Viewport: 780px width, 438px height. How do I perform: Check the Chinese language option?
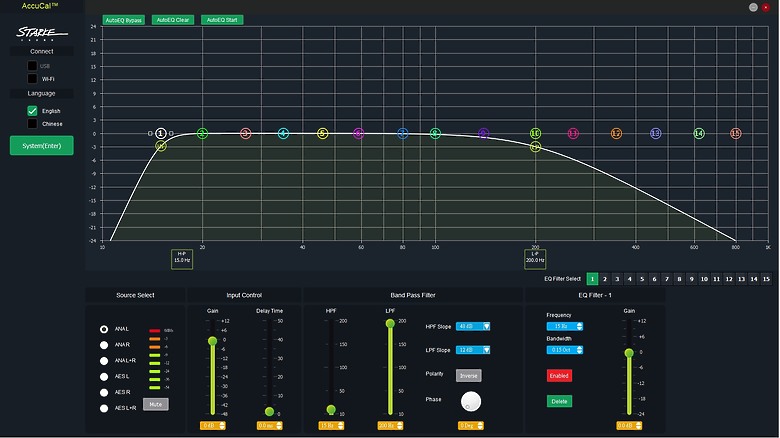[x=32, y=123]
